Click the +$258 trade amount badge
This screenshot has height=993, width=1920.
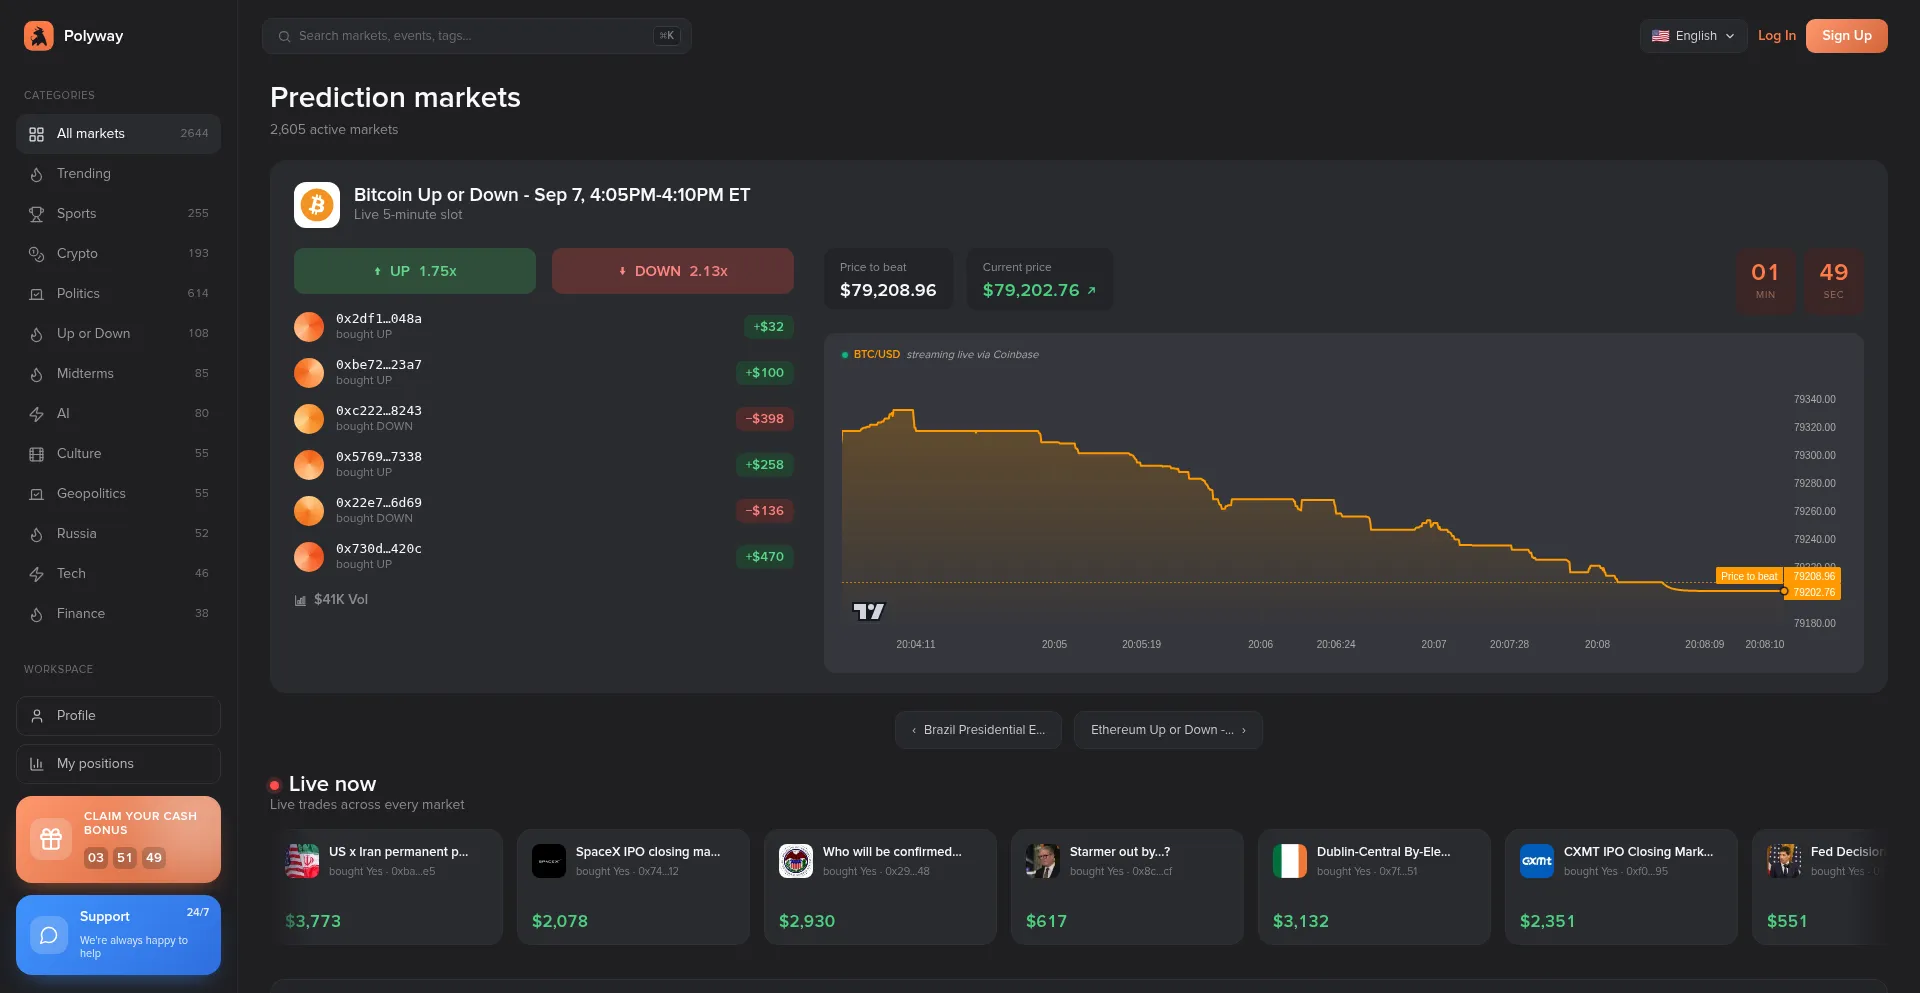[765, 465]
